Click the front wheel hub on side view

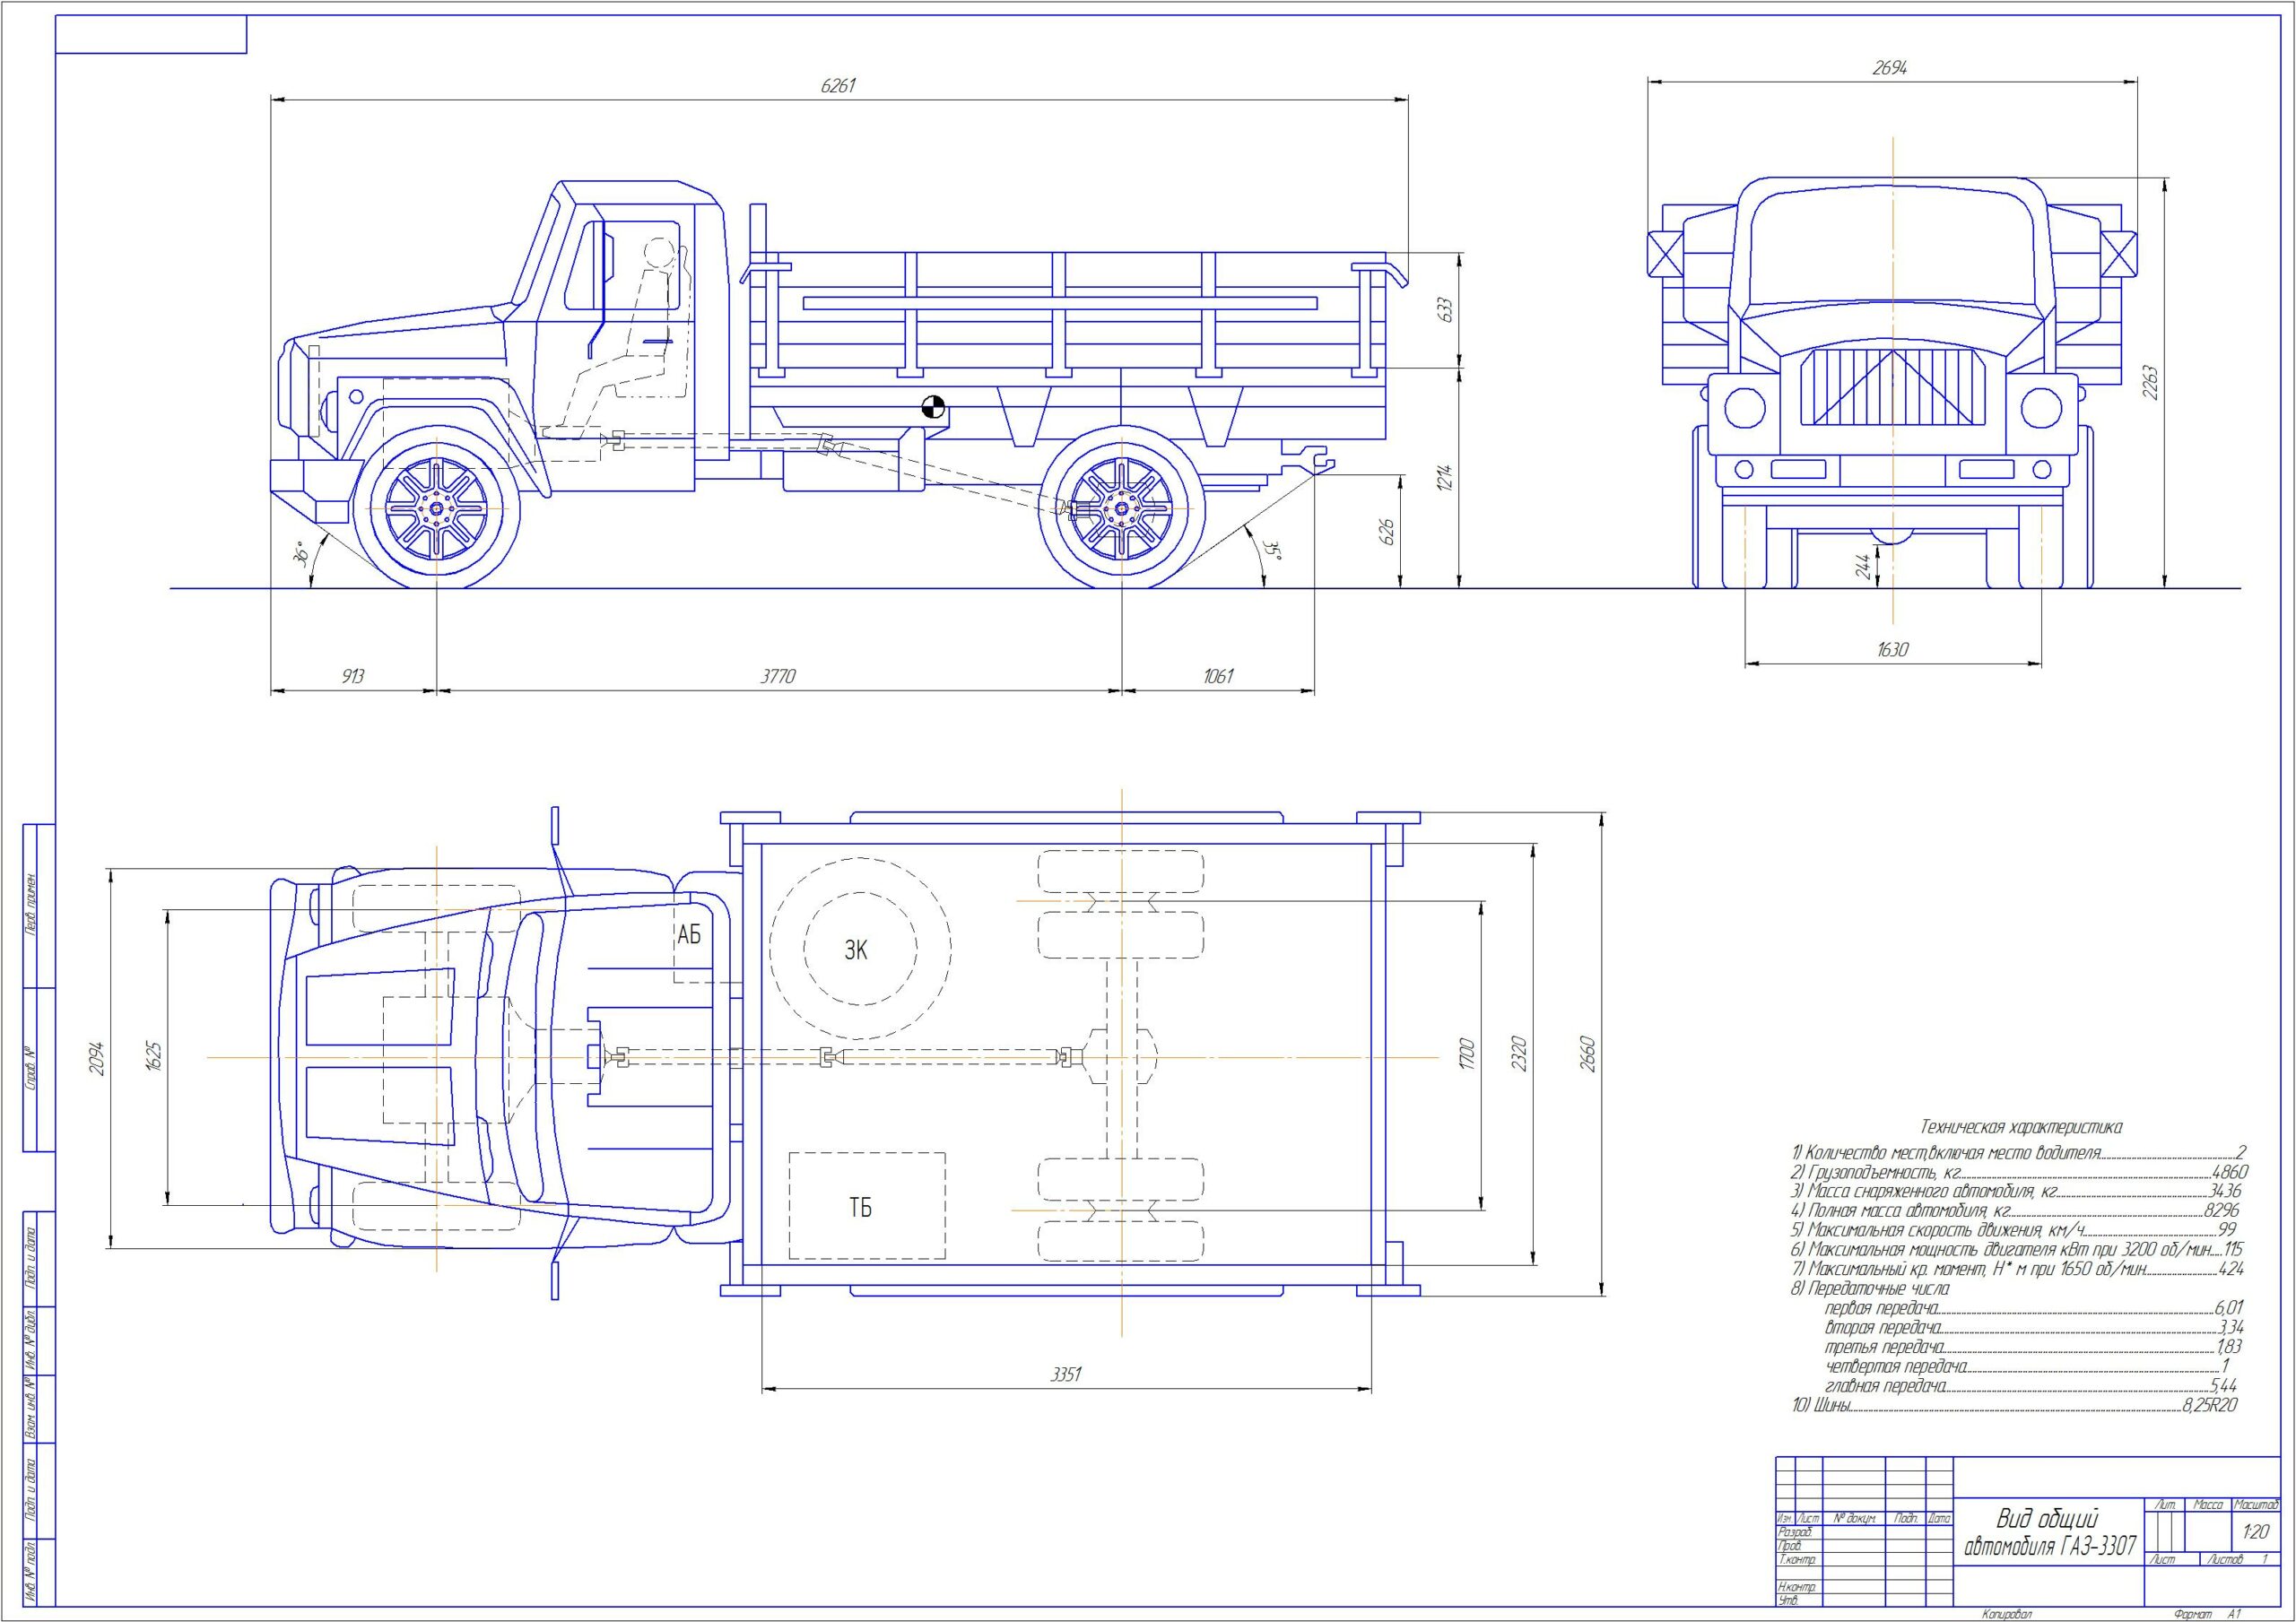point(436,509)
